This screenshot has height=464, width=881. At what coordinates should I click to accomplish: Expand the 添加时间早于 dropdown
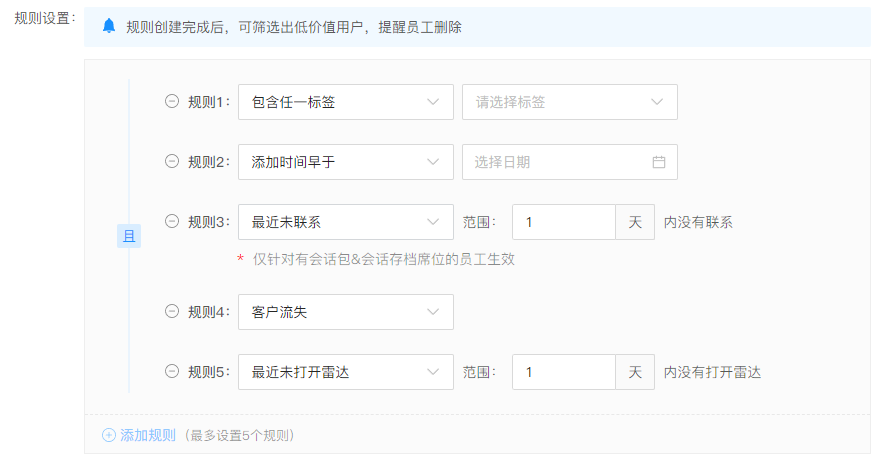click(345, 162)
